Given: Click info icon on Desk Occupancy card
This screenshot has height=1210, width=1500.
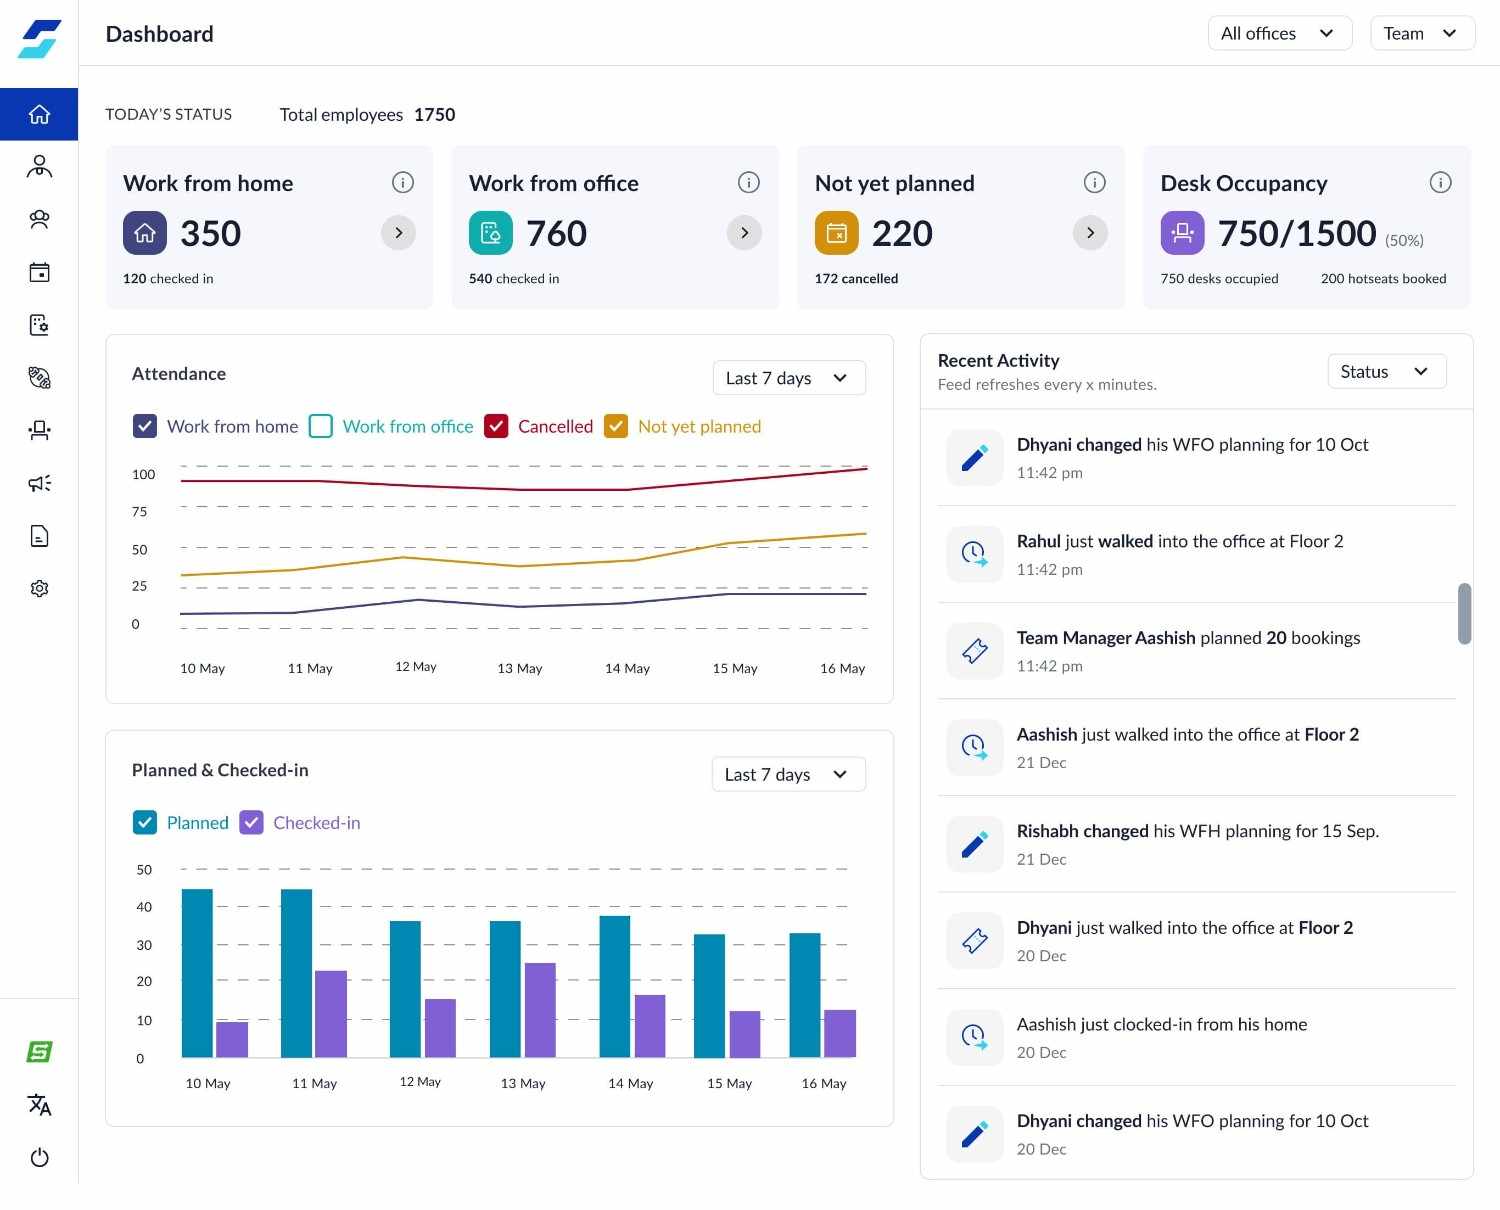Looking at the screenshot, I should [x=1440, y=182].
